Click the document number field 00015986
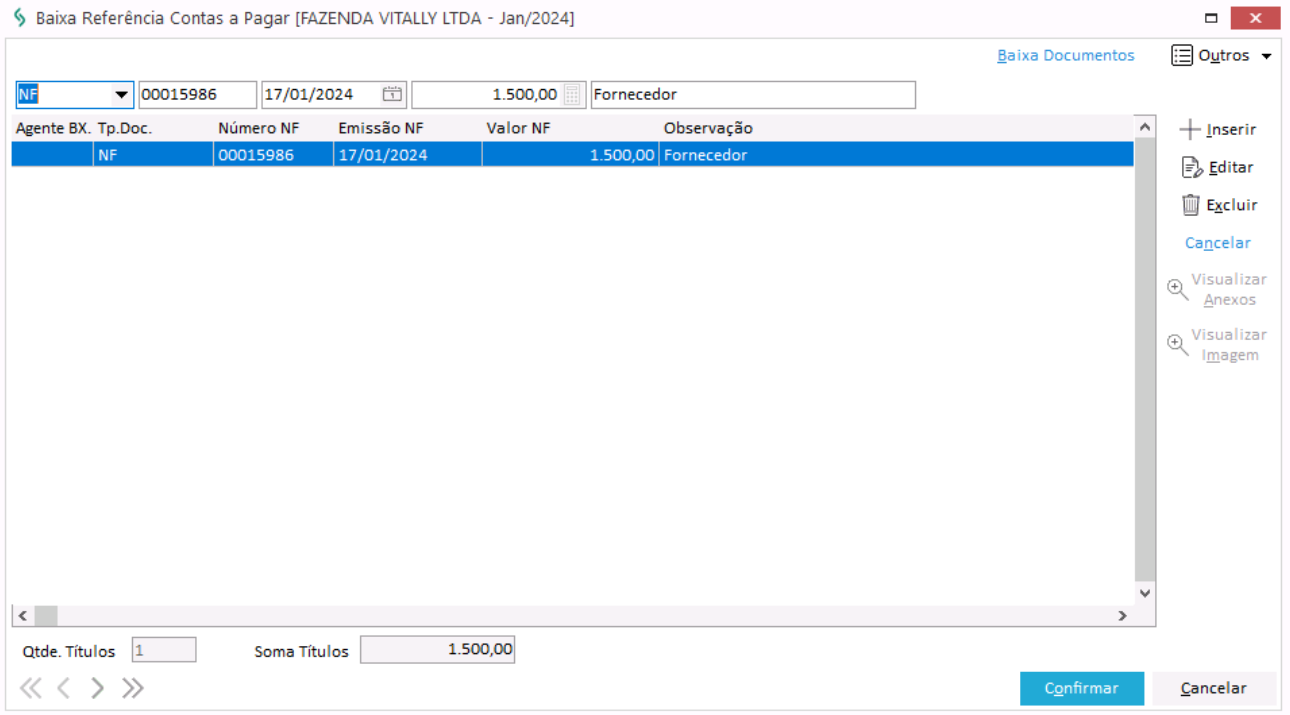This screenshot has height=715, width=1290. (197, 95)
